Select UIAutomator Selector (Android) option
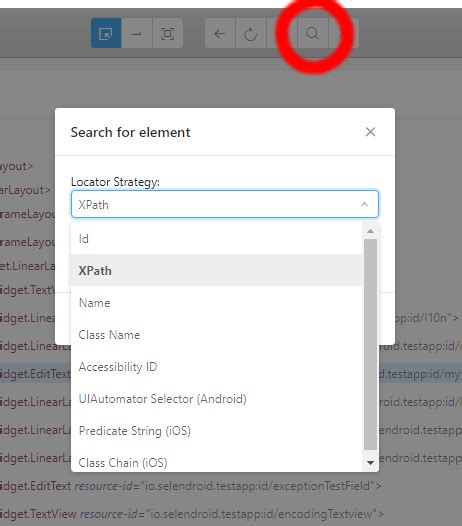462x526 pixels. coord(216,399)
